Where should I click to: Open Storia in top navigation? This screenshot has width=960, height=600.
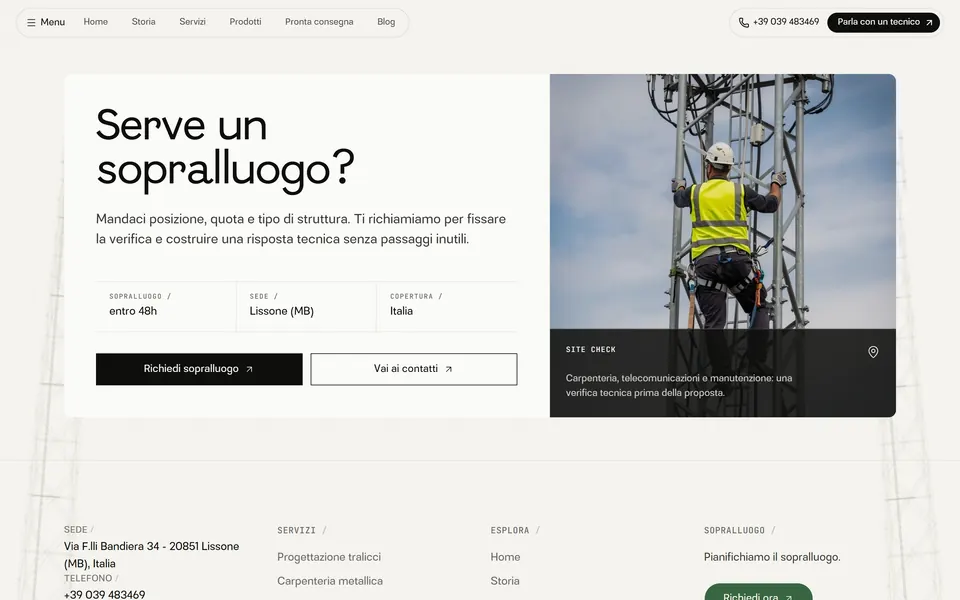[143, 22]
